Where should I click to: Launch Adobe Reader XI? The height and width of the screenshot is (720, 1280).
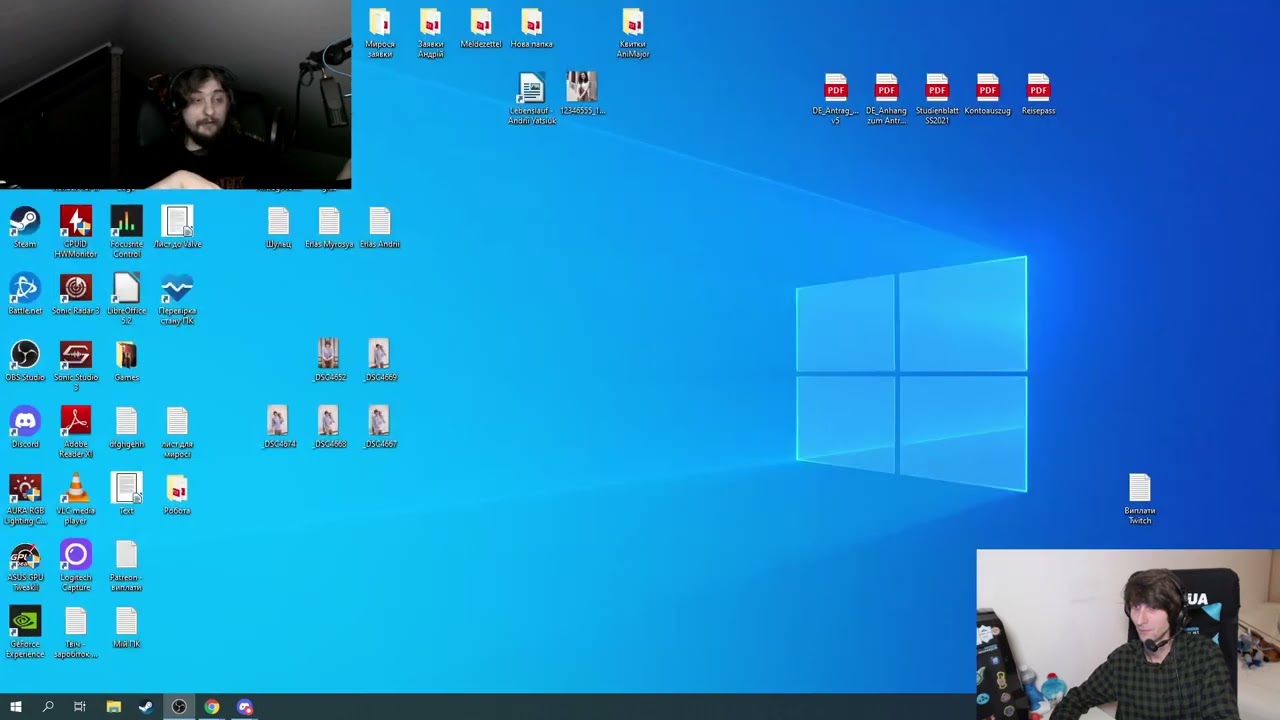click(x=76, y=432)
